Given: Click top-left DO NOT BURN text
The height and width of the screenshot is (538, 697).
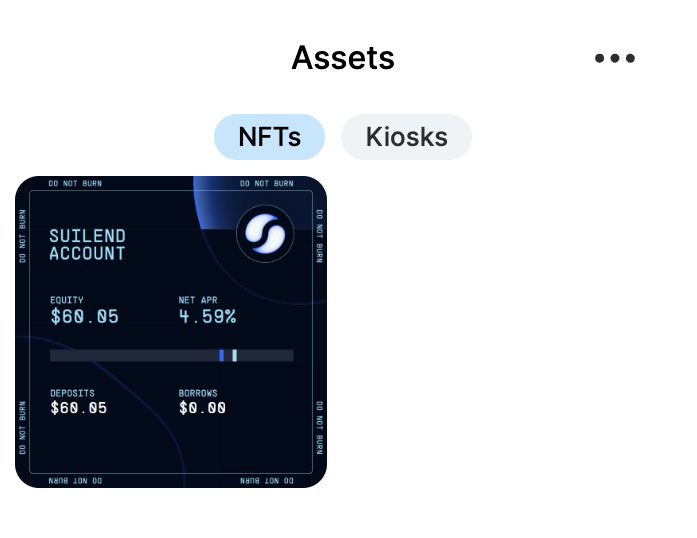Looking at the screenshot, I should click(75, 183).
